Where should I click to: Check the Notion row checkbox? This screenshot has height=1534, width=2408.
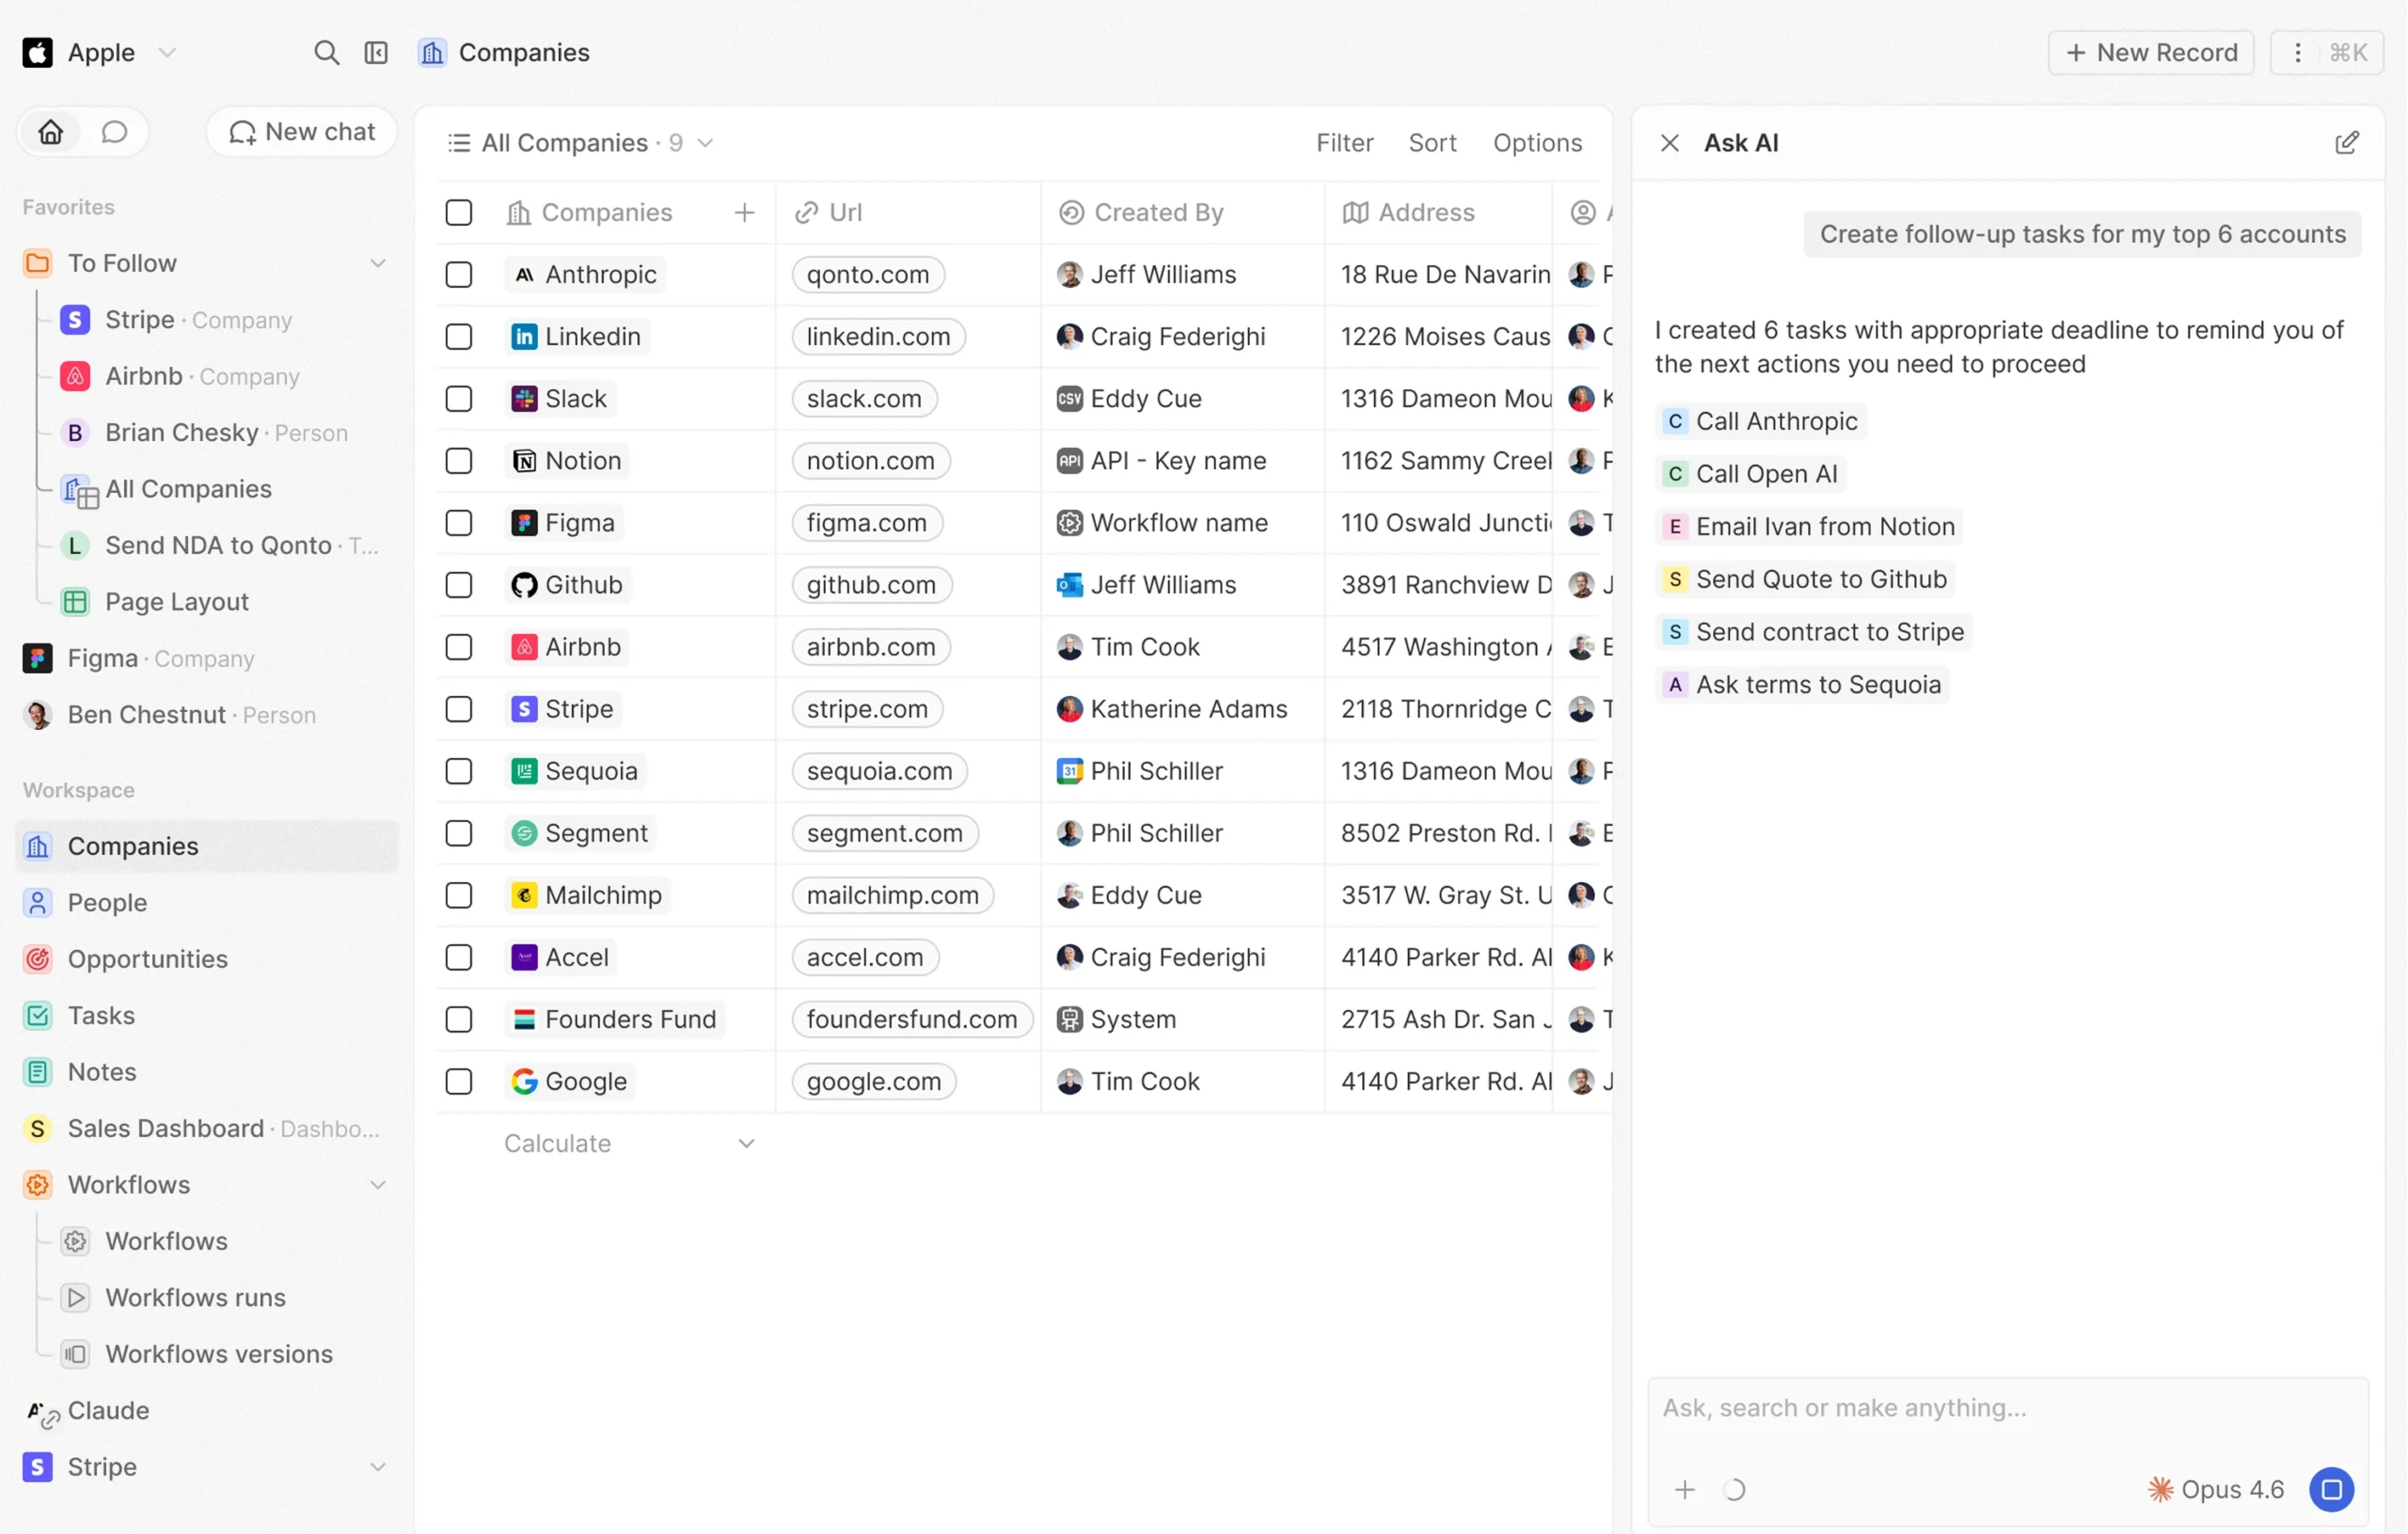[459, 460]
